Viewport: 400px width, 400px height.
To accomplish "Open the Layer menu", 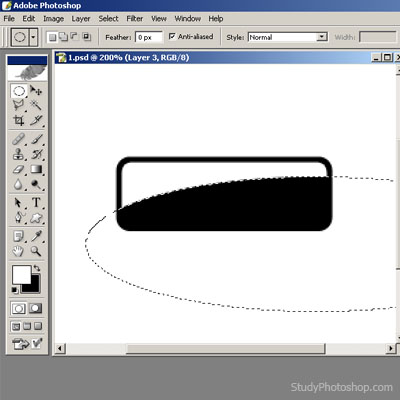I will [x=81, y=19].
